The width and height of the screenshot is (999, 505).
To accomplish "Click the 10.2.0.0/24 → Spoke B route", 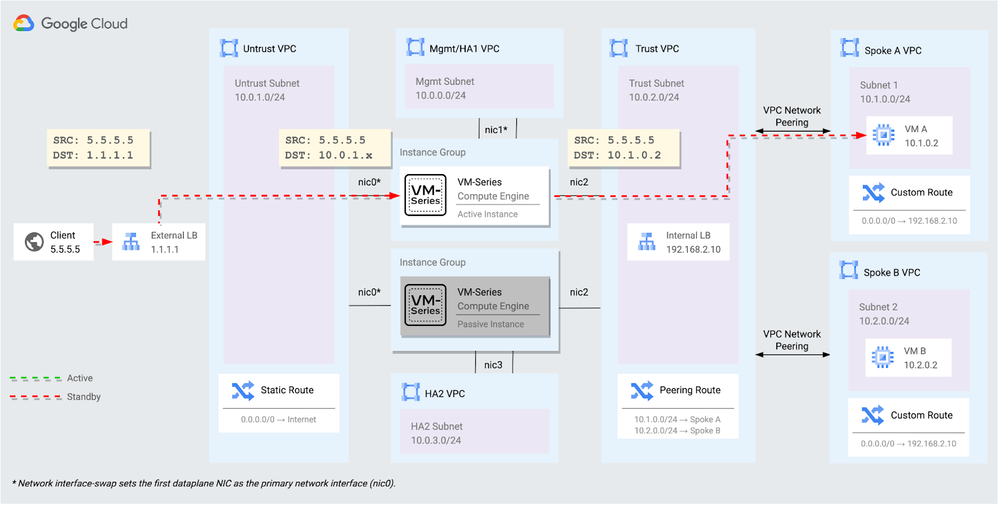I will (677, 430).
